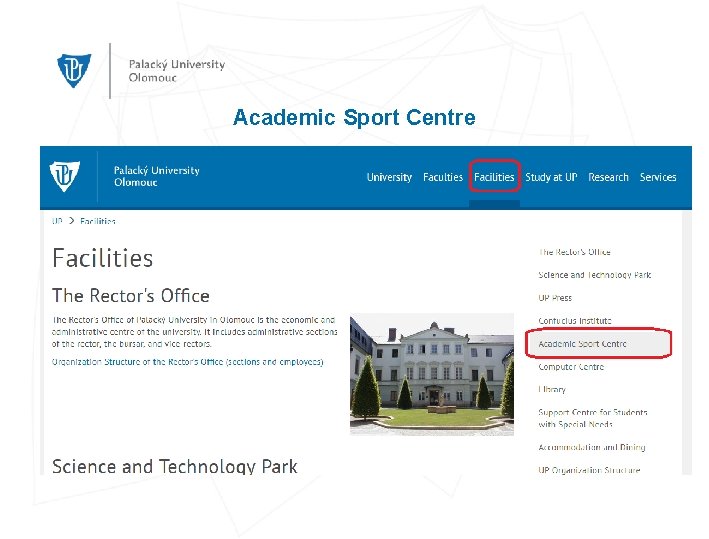Open the Study at UP menu
The height and width of the screenshot is (539, 709).
[551, 177]
